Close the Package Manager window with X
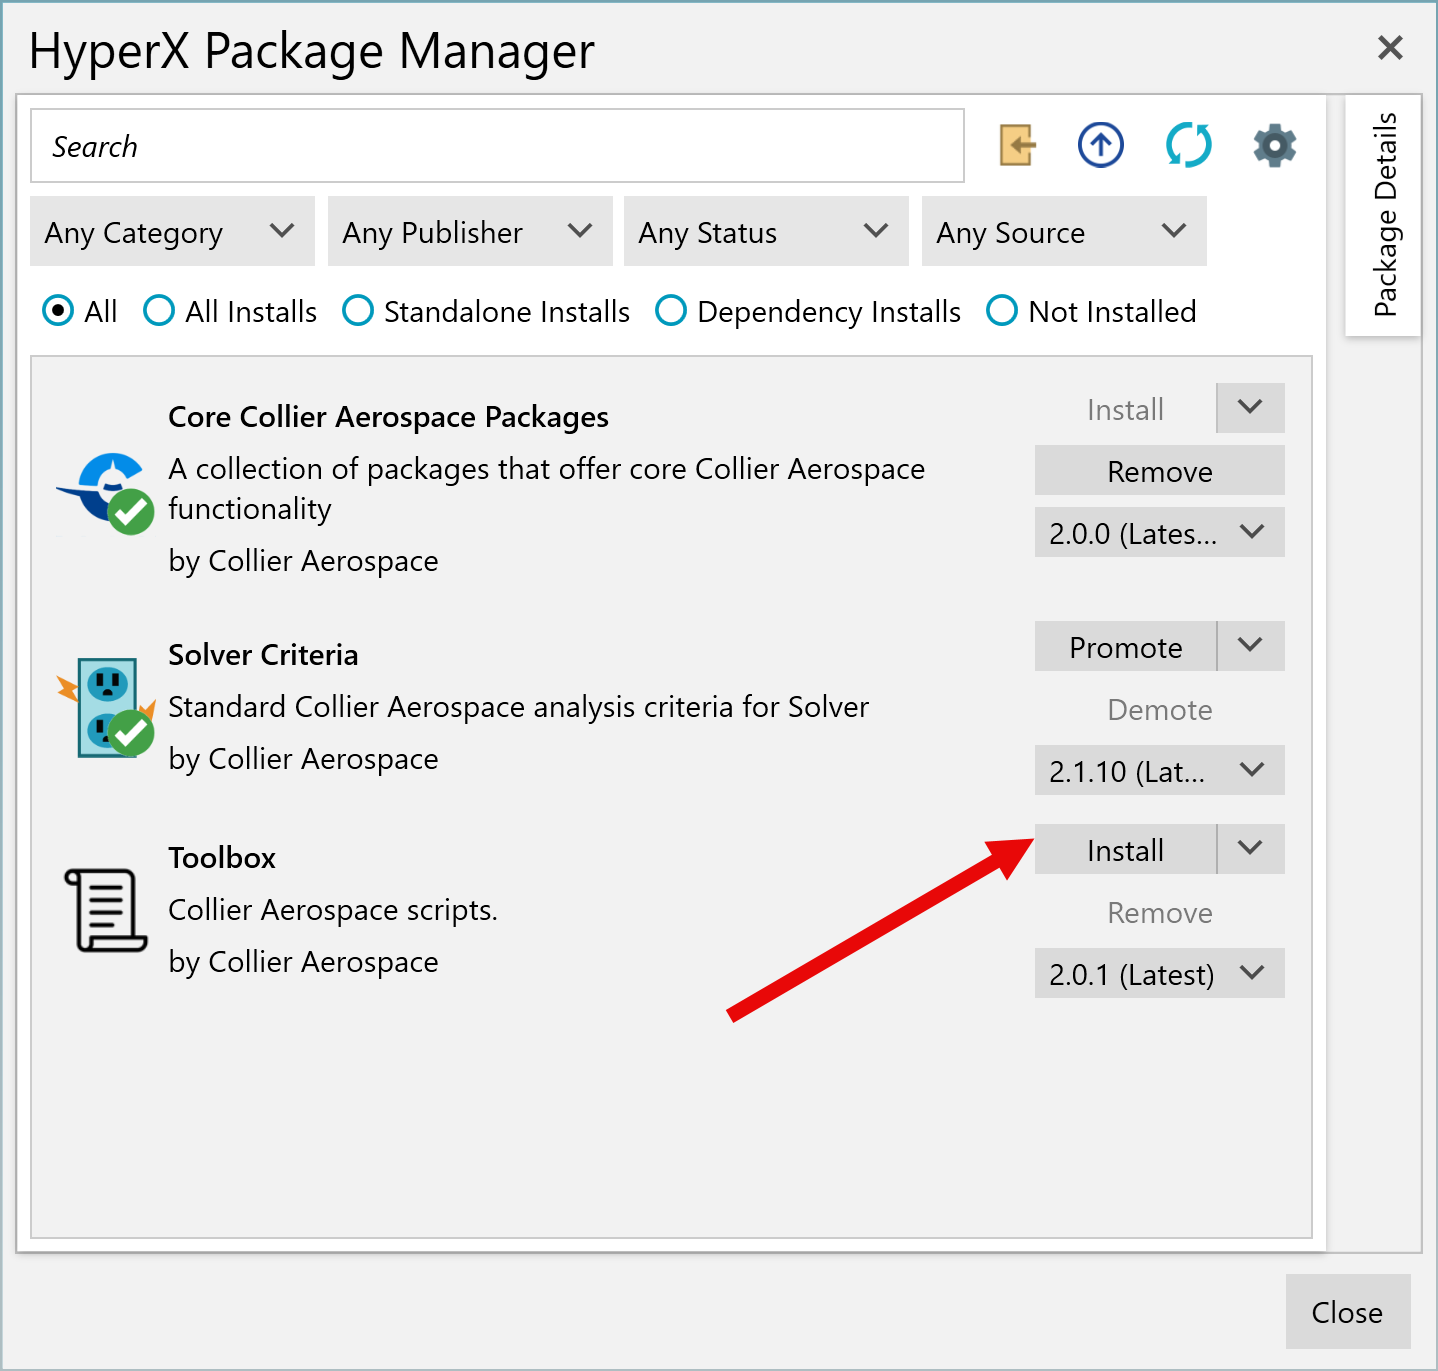The height and width of the screenshot is (1371, 1438). point(1390,47)
